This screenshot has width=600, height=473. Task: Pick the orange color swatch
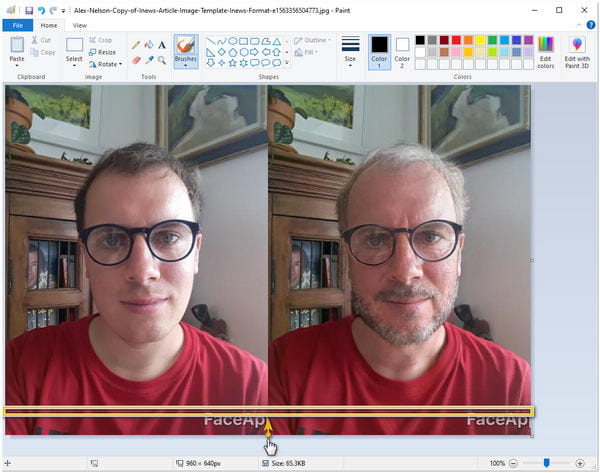coord(468,40)
